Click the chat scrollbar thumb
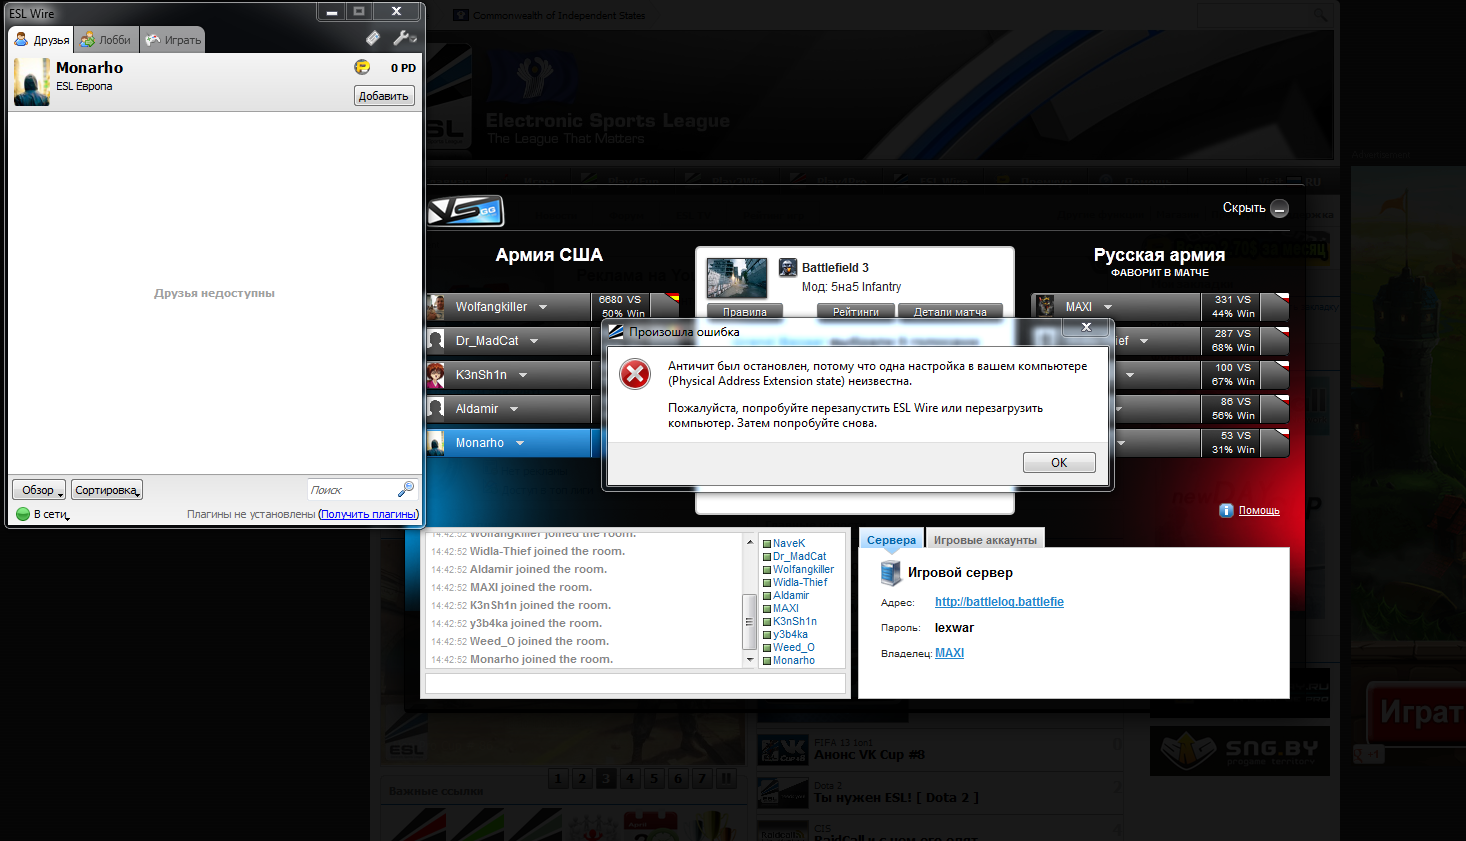The width and height of the screenshot is (1466, 841). pos(750,621)
